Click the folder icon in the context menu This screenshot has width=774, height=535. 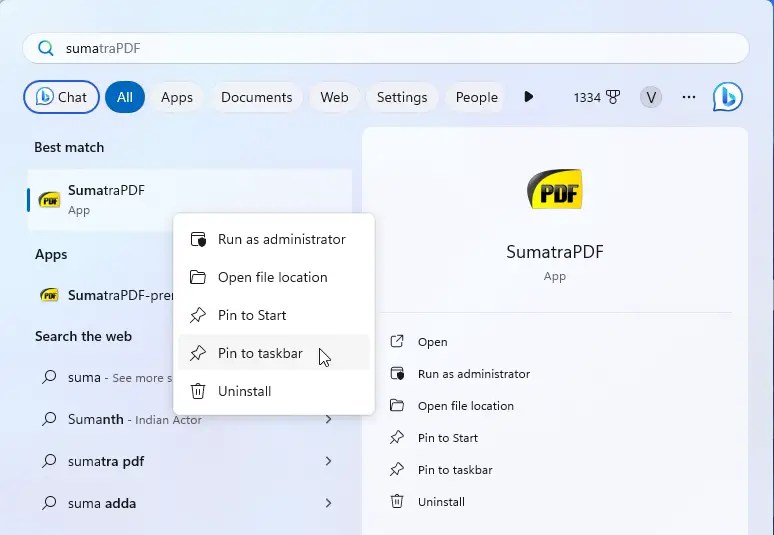198,277
